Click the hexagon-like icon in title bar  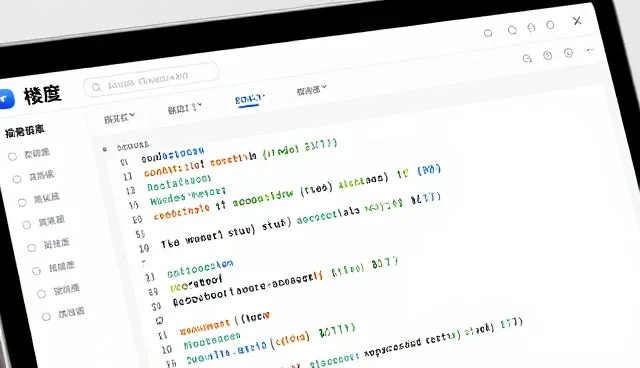pyautogui.click(x=531, y=28)
